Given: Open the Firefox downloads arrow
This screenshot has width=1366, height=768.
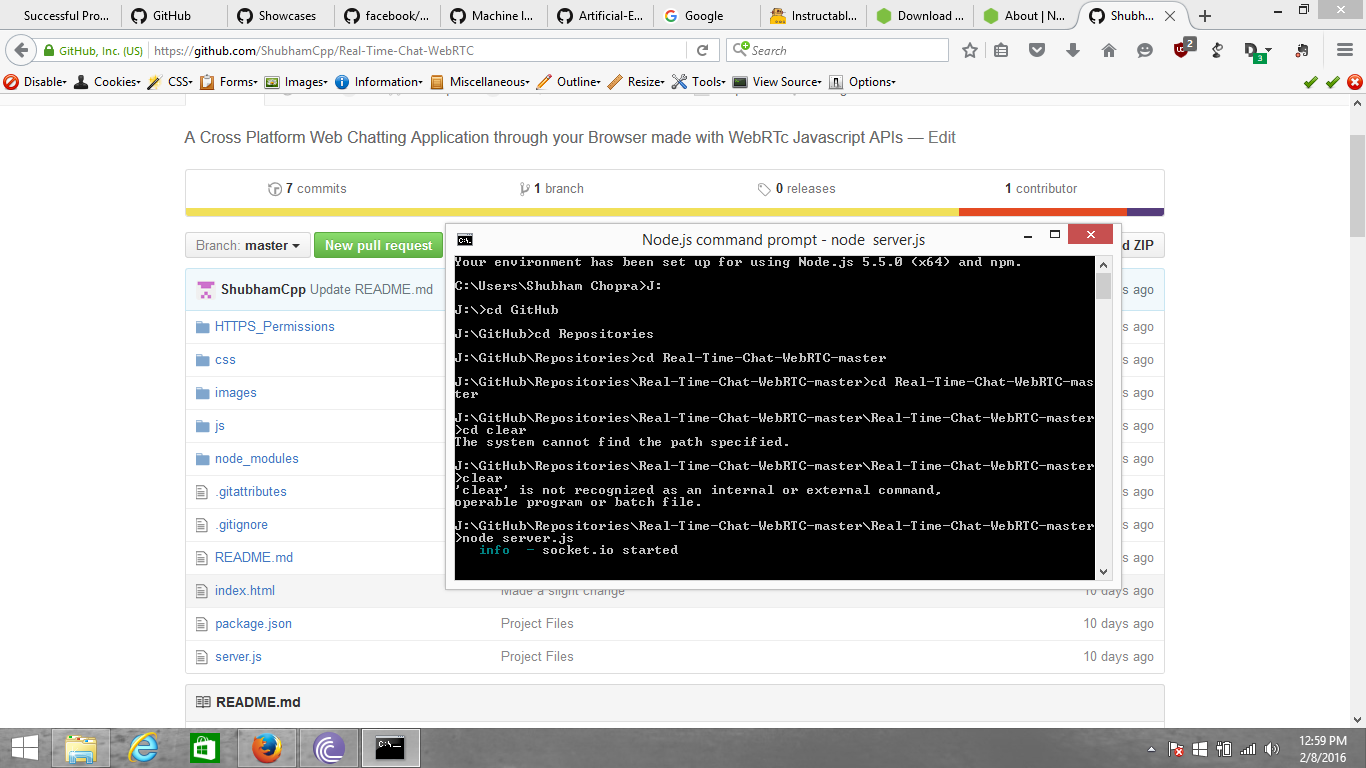Looking at the screenshot, I should point(1073,50).
